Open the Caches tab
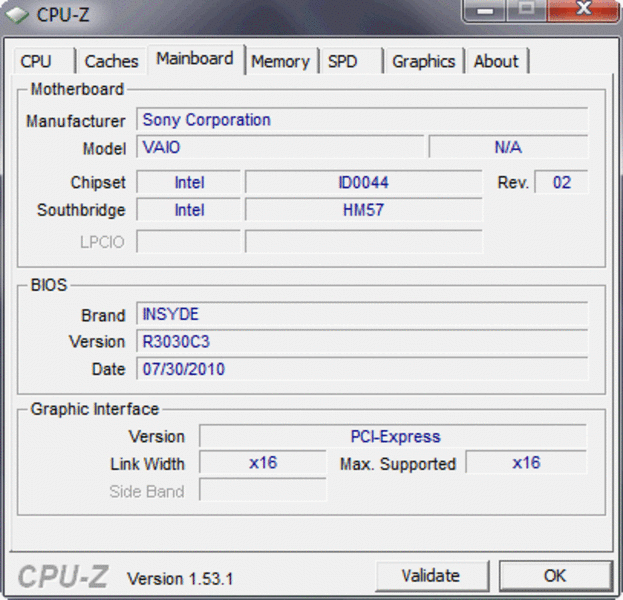Viewport: 623px width, 600px height. (111, 61)
